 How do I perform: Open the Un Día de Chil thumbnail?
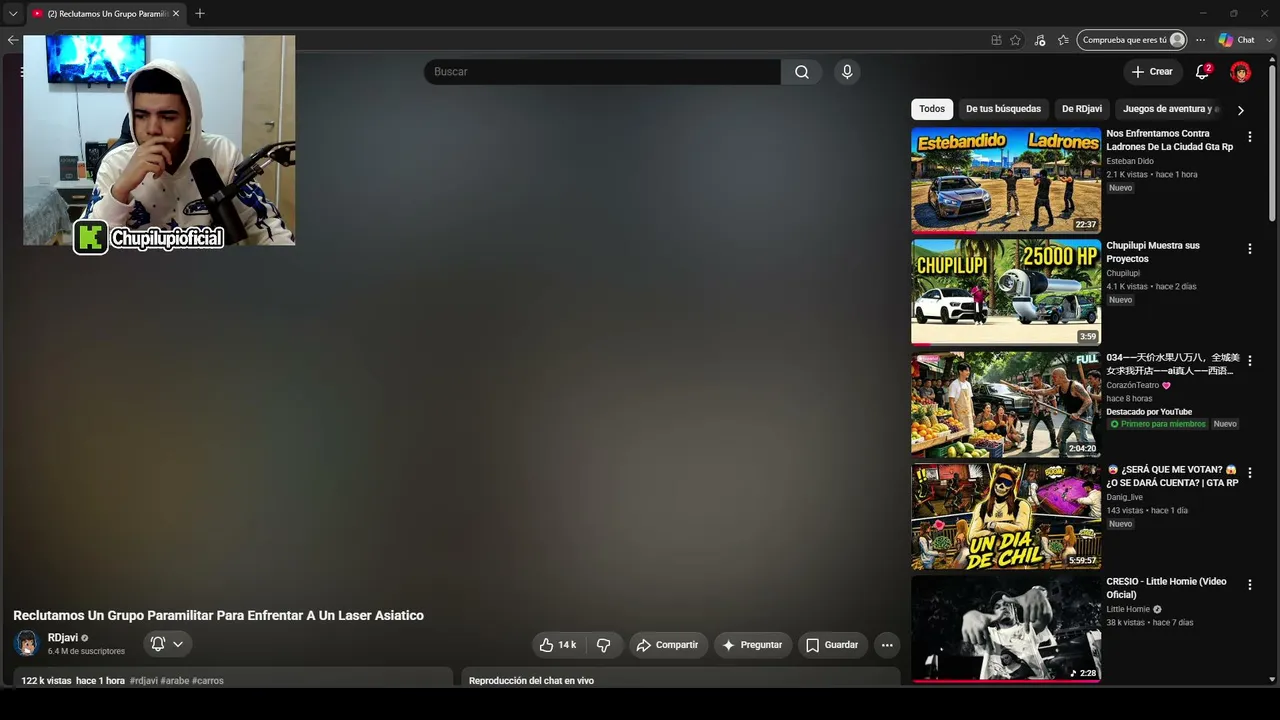(1006, 516)
